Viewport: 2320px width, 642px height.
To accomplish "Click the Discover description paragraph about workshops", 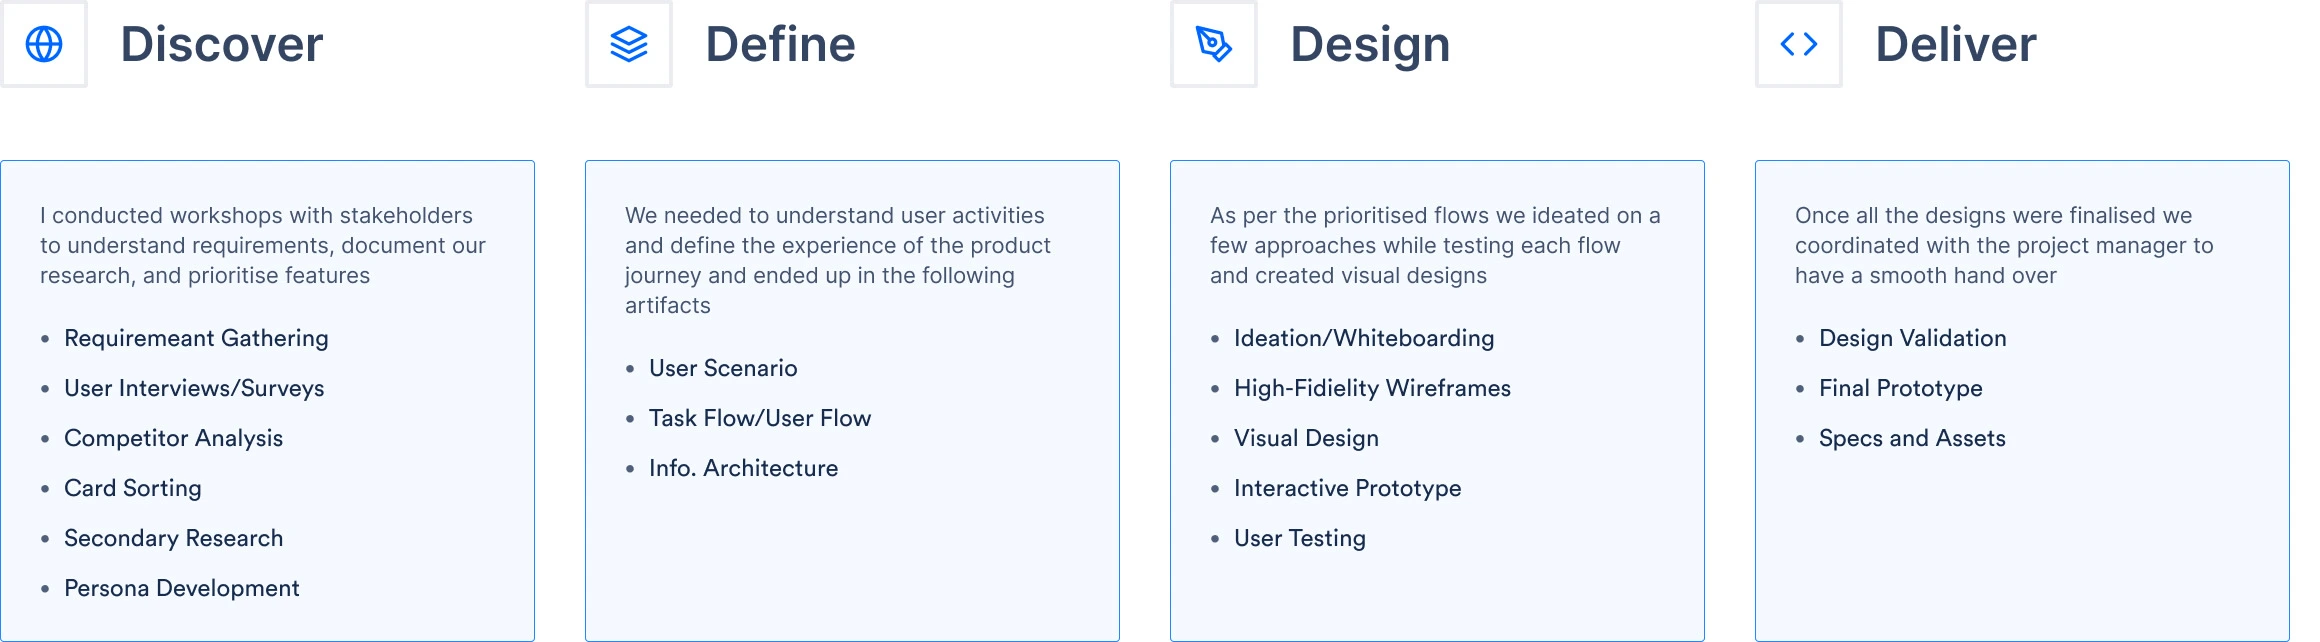I will [262, 245].
